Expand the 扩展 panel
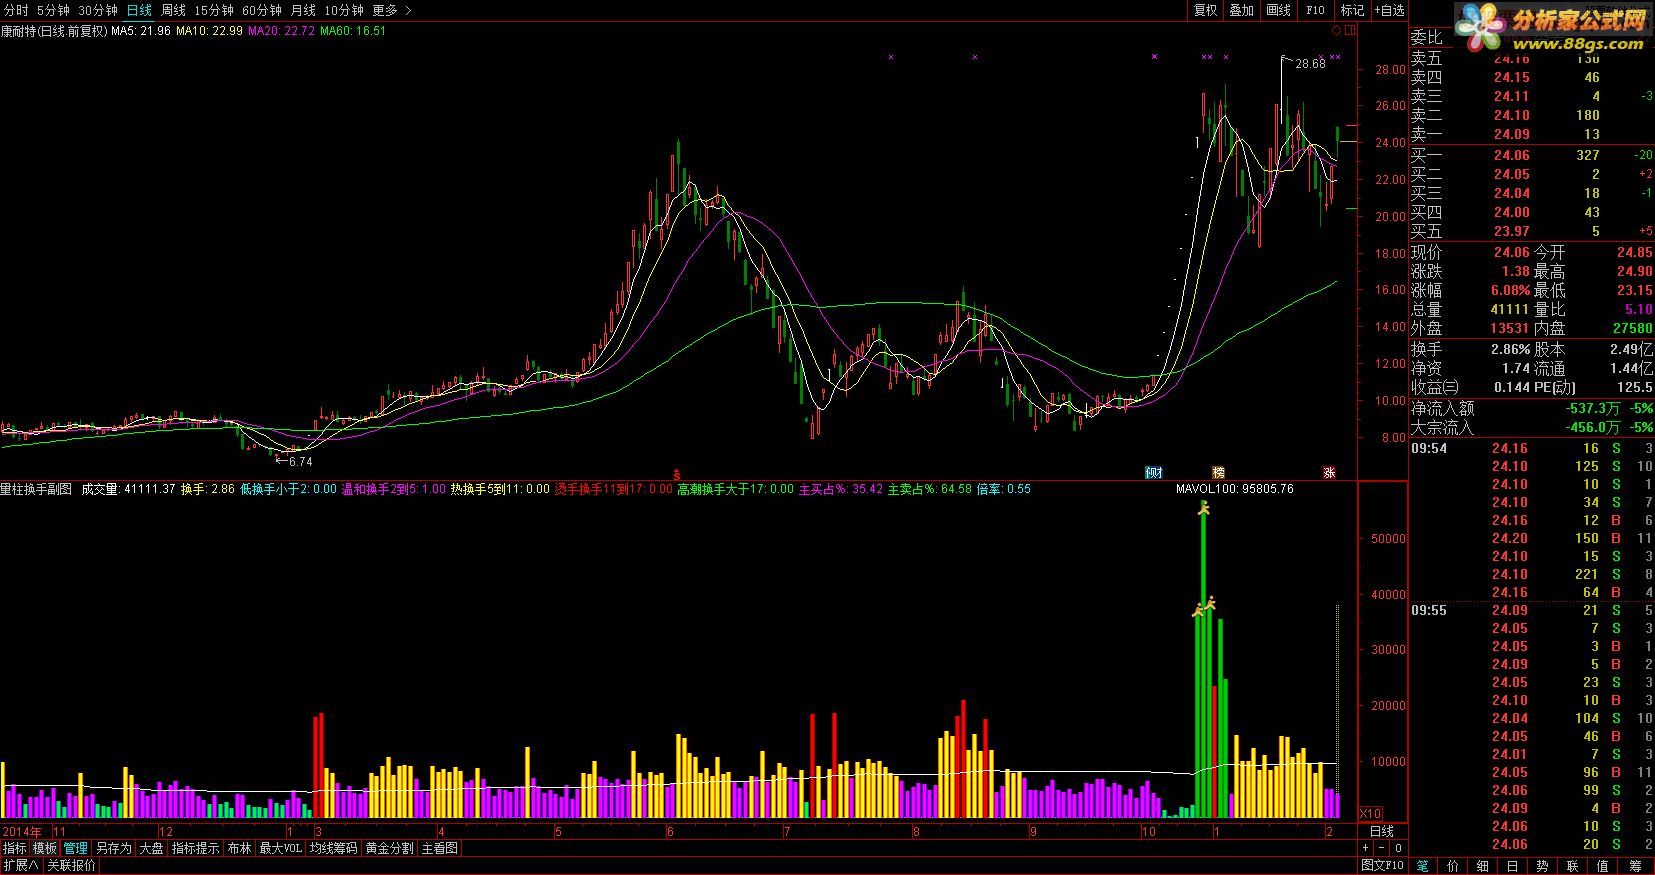Viewport: 1655px width, 875px height. 20,866
